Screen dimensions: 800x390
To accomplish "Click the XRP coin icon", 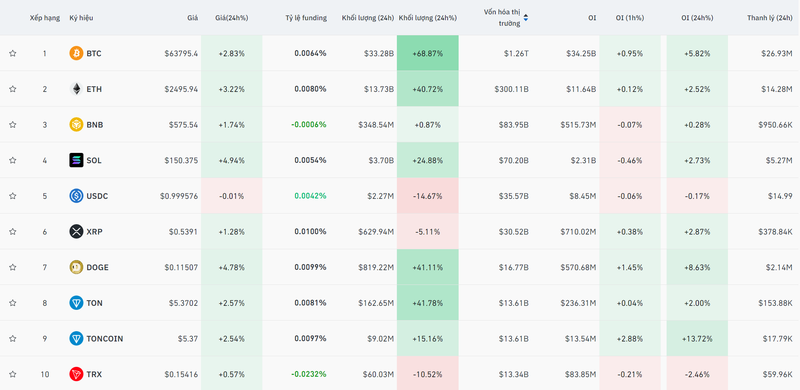I will (76, 232).
